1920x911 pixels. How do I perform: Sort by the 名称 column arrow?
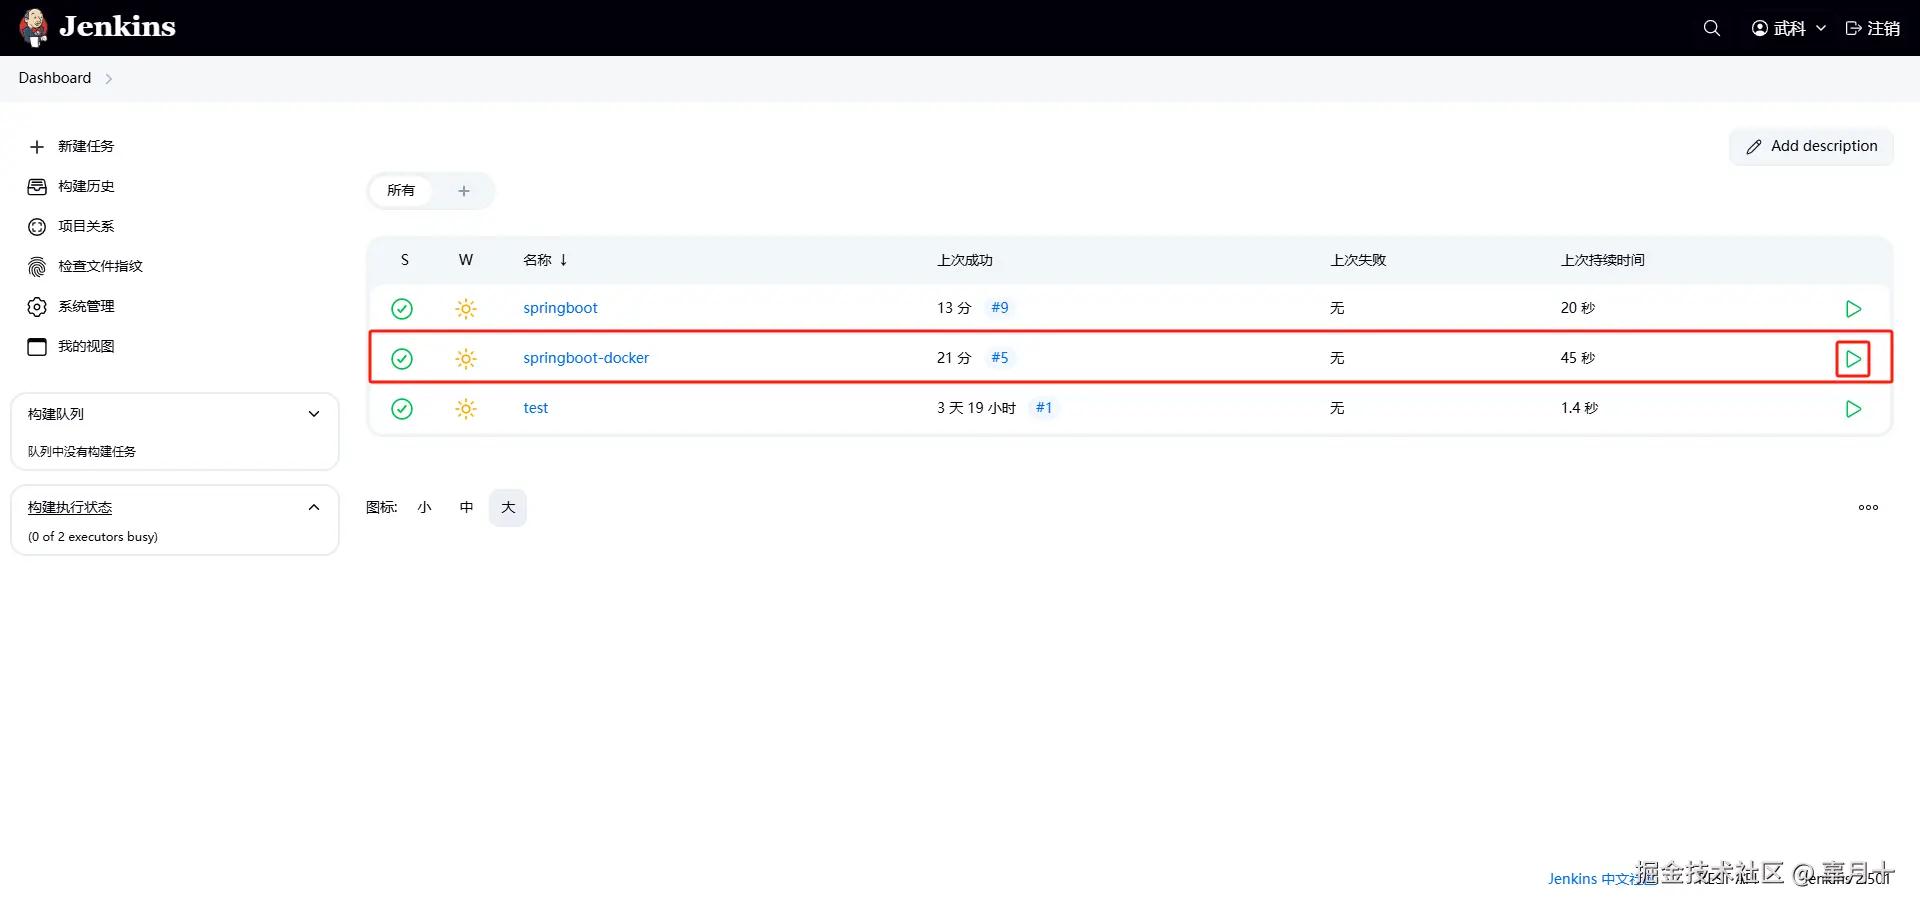click(564, 260)
